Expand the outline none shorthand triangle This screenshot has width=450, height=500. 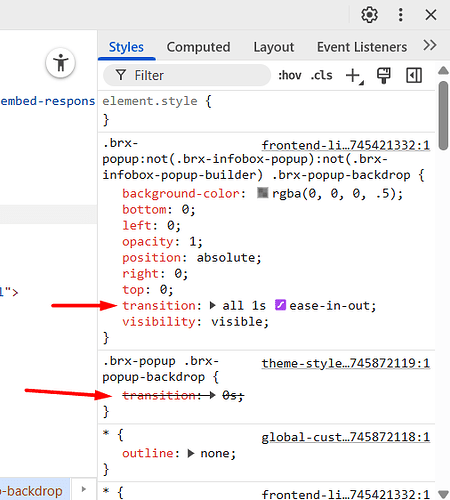(191, 453)
